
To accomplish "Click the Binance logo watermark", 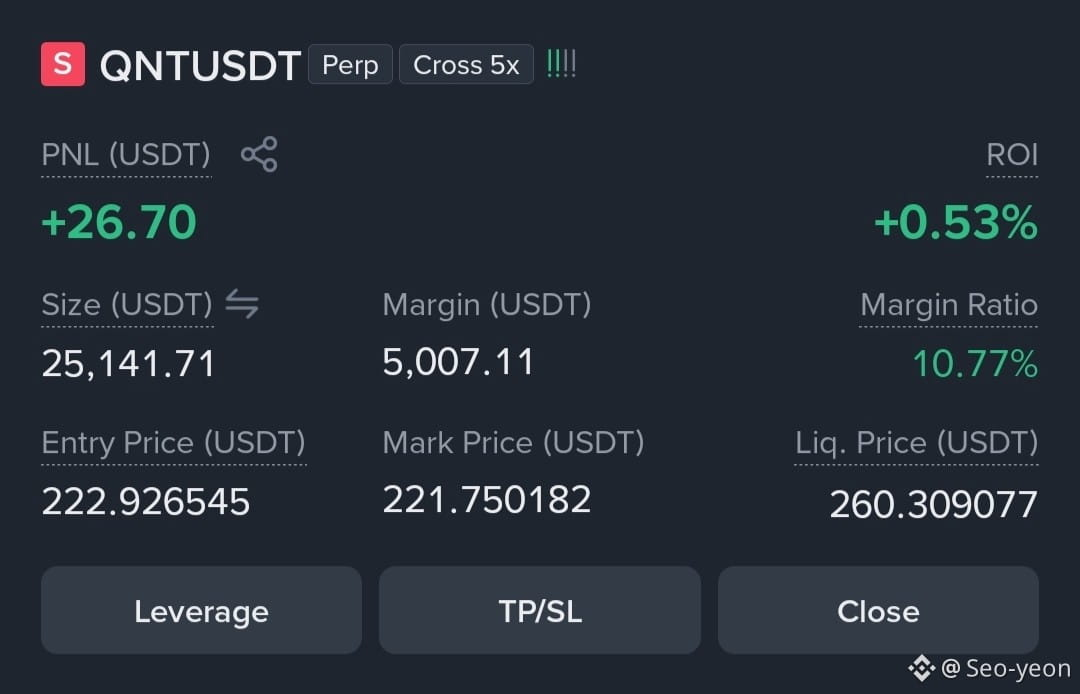I will pyautogui.click(x=921, y=668).
